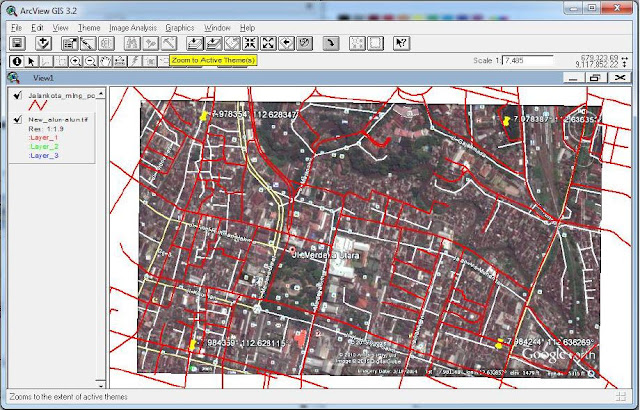Open the Window menu
Viewport: 640px width, 410px height.
(x=218, y=28)
